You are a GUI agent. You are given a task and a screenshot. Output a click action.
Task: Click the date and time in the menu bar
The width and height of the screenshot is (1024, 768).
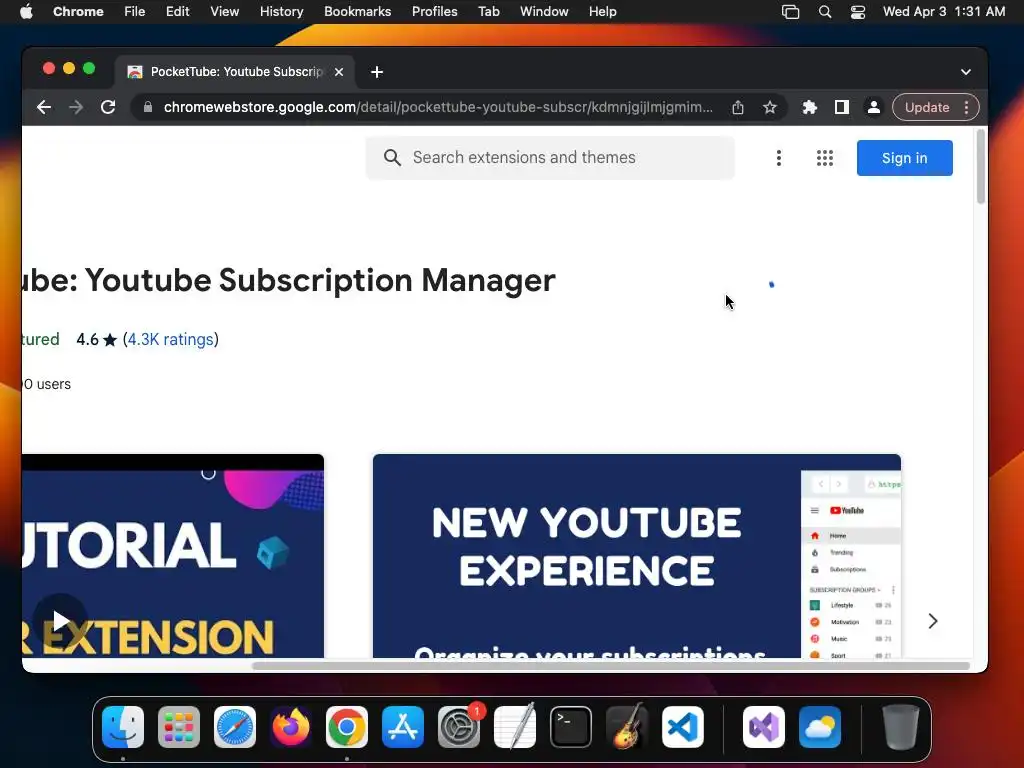pos(944,12)
